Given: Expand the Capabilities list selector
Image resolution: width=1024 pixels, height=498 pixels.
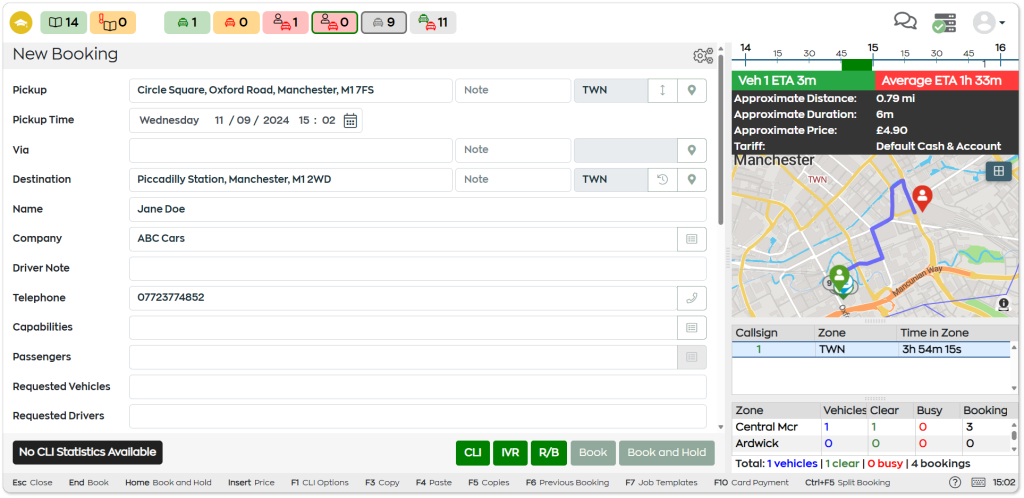Looking at the screenshot, I should 691,327.
